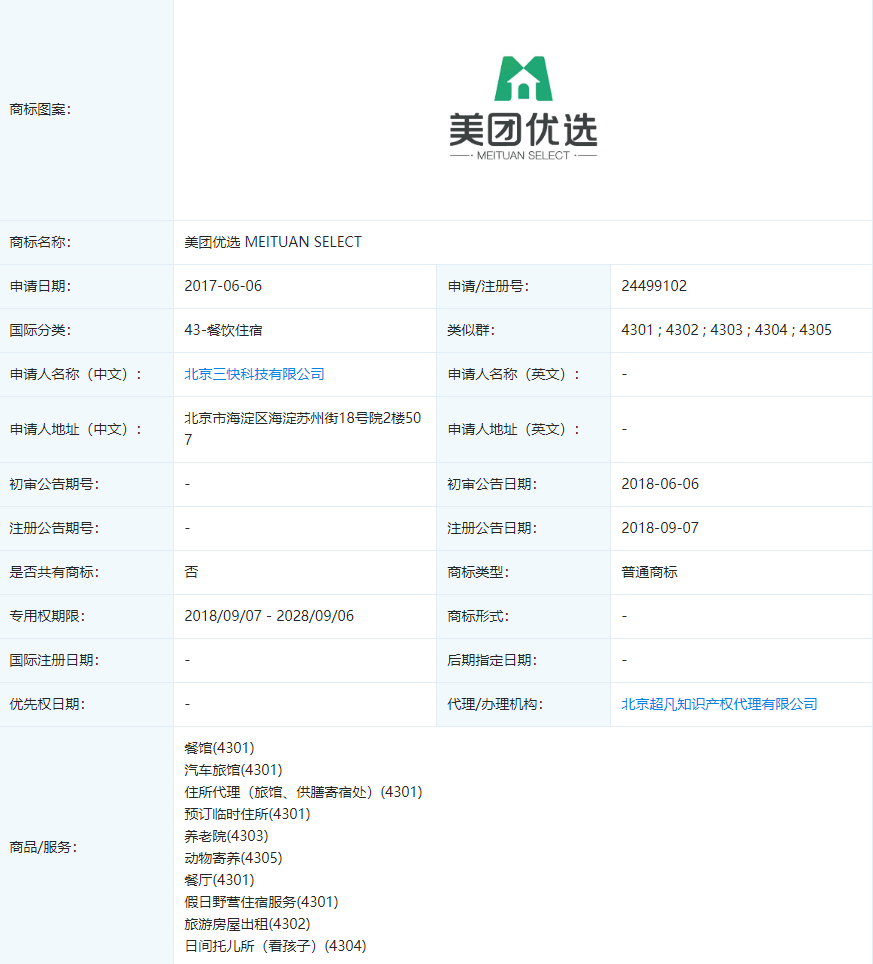Select service item 假日野营住宿服务(4301)

[261, 902]
